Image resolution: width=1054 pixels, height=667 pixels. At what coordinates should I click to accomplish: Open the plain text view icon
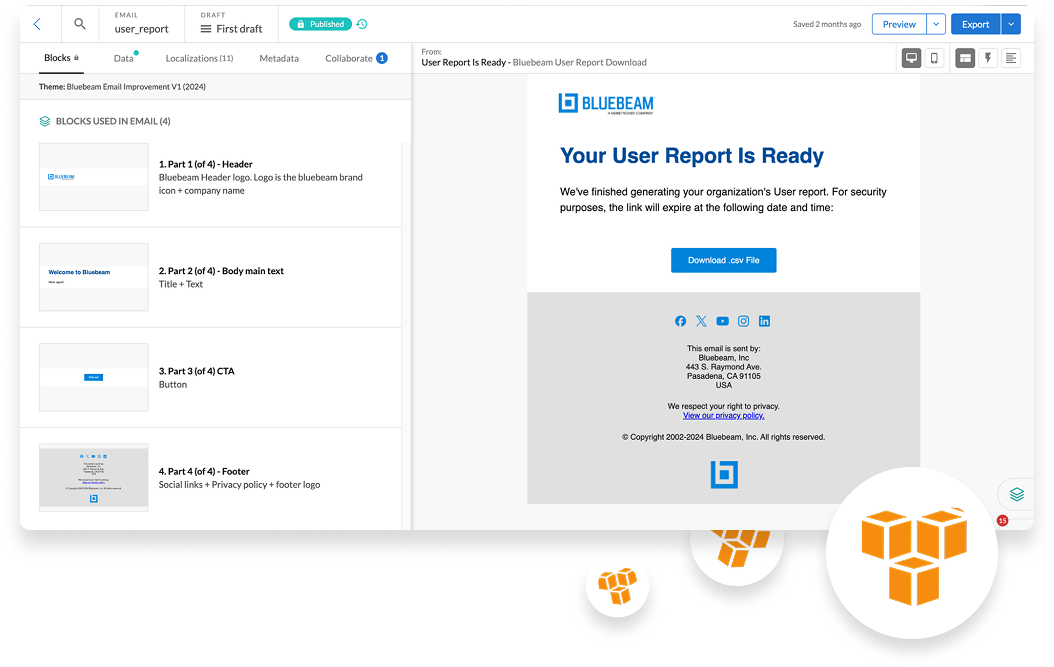(1012, 58)
